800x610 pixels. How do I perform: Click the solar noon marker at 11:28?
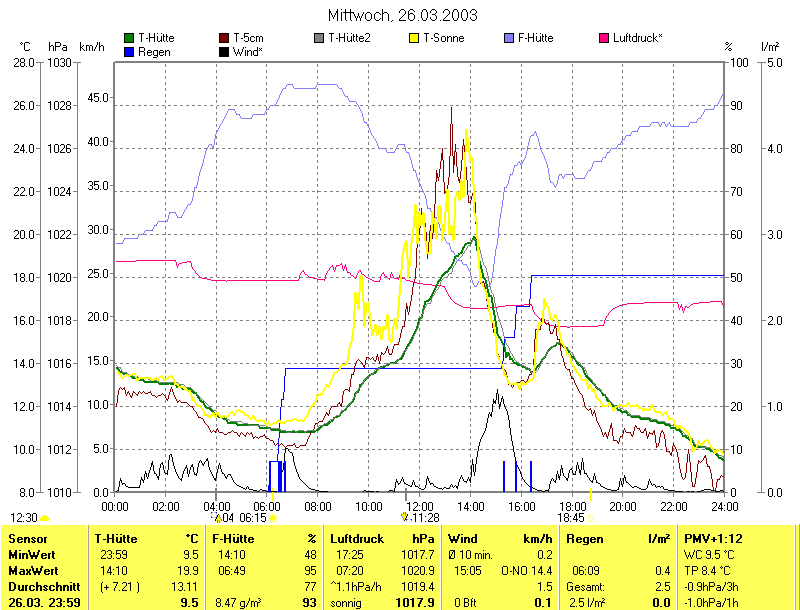(x=404, y=517)
